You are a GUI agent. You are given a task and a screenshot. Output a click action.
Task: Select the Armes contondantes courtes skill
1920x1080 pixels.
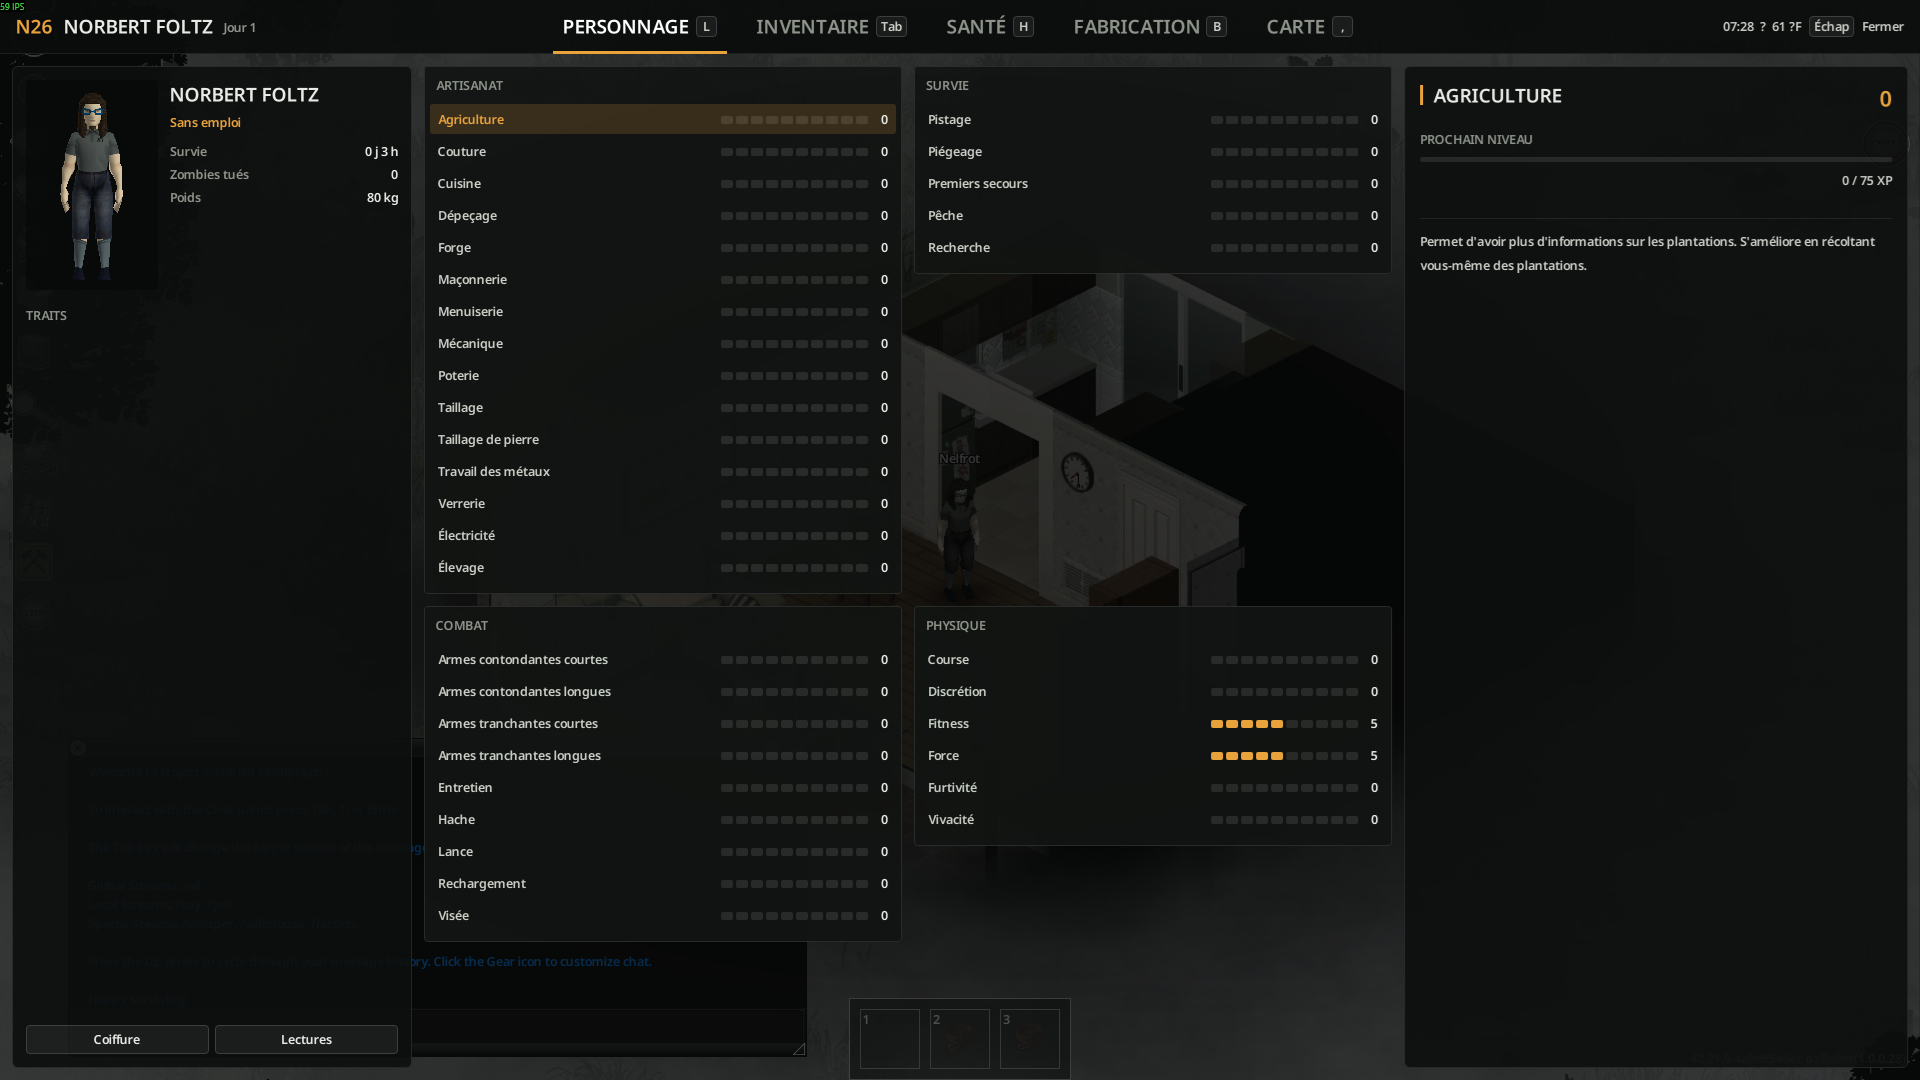click(663, 659)
